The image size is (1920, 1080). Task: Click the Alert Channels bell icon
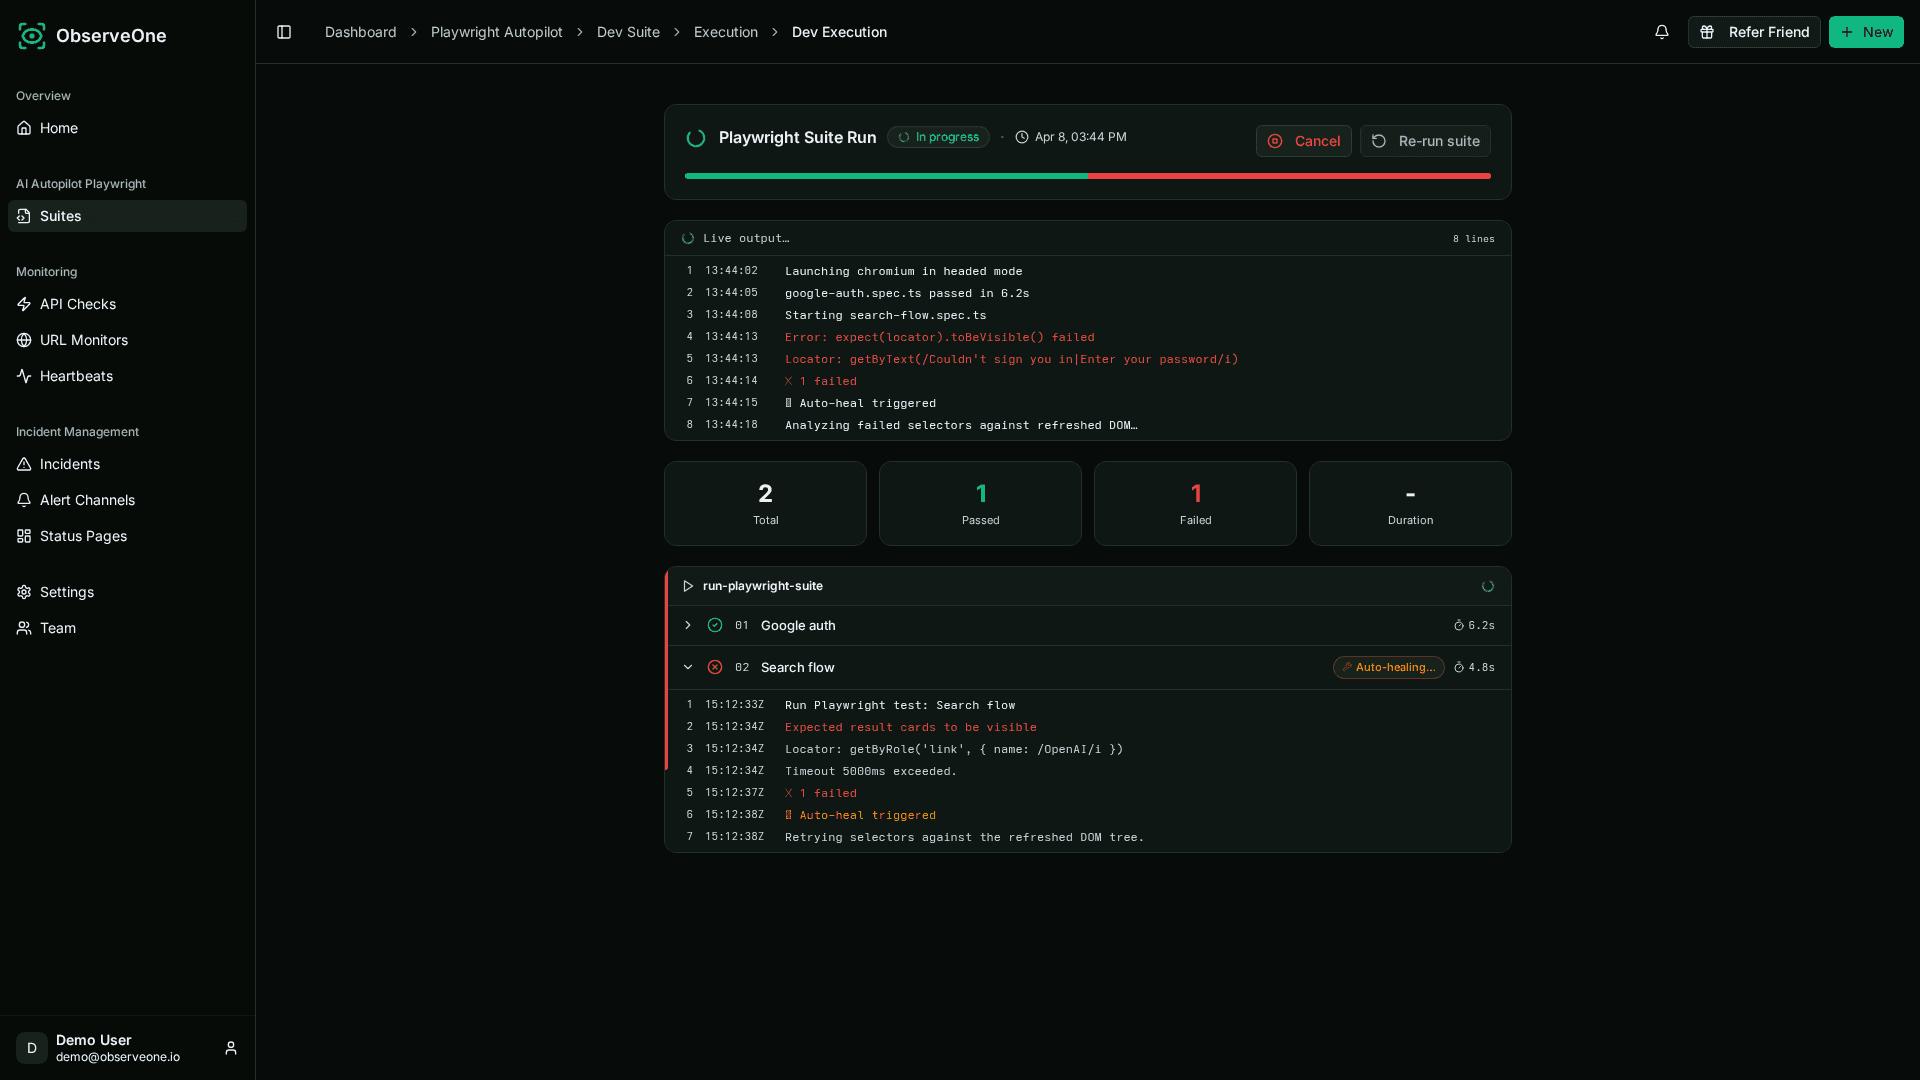click(24, 500)
